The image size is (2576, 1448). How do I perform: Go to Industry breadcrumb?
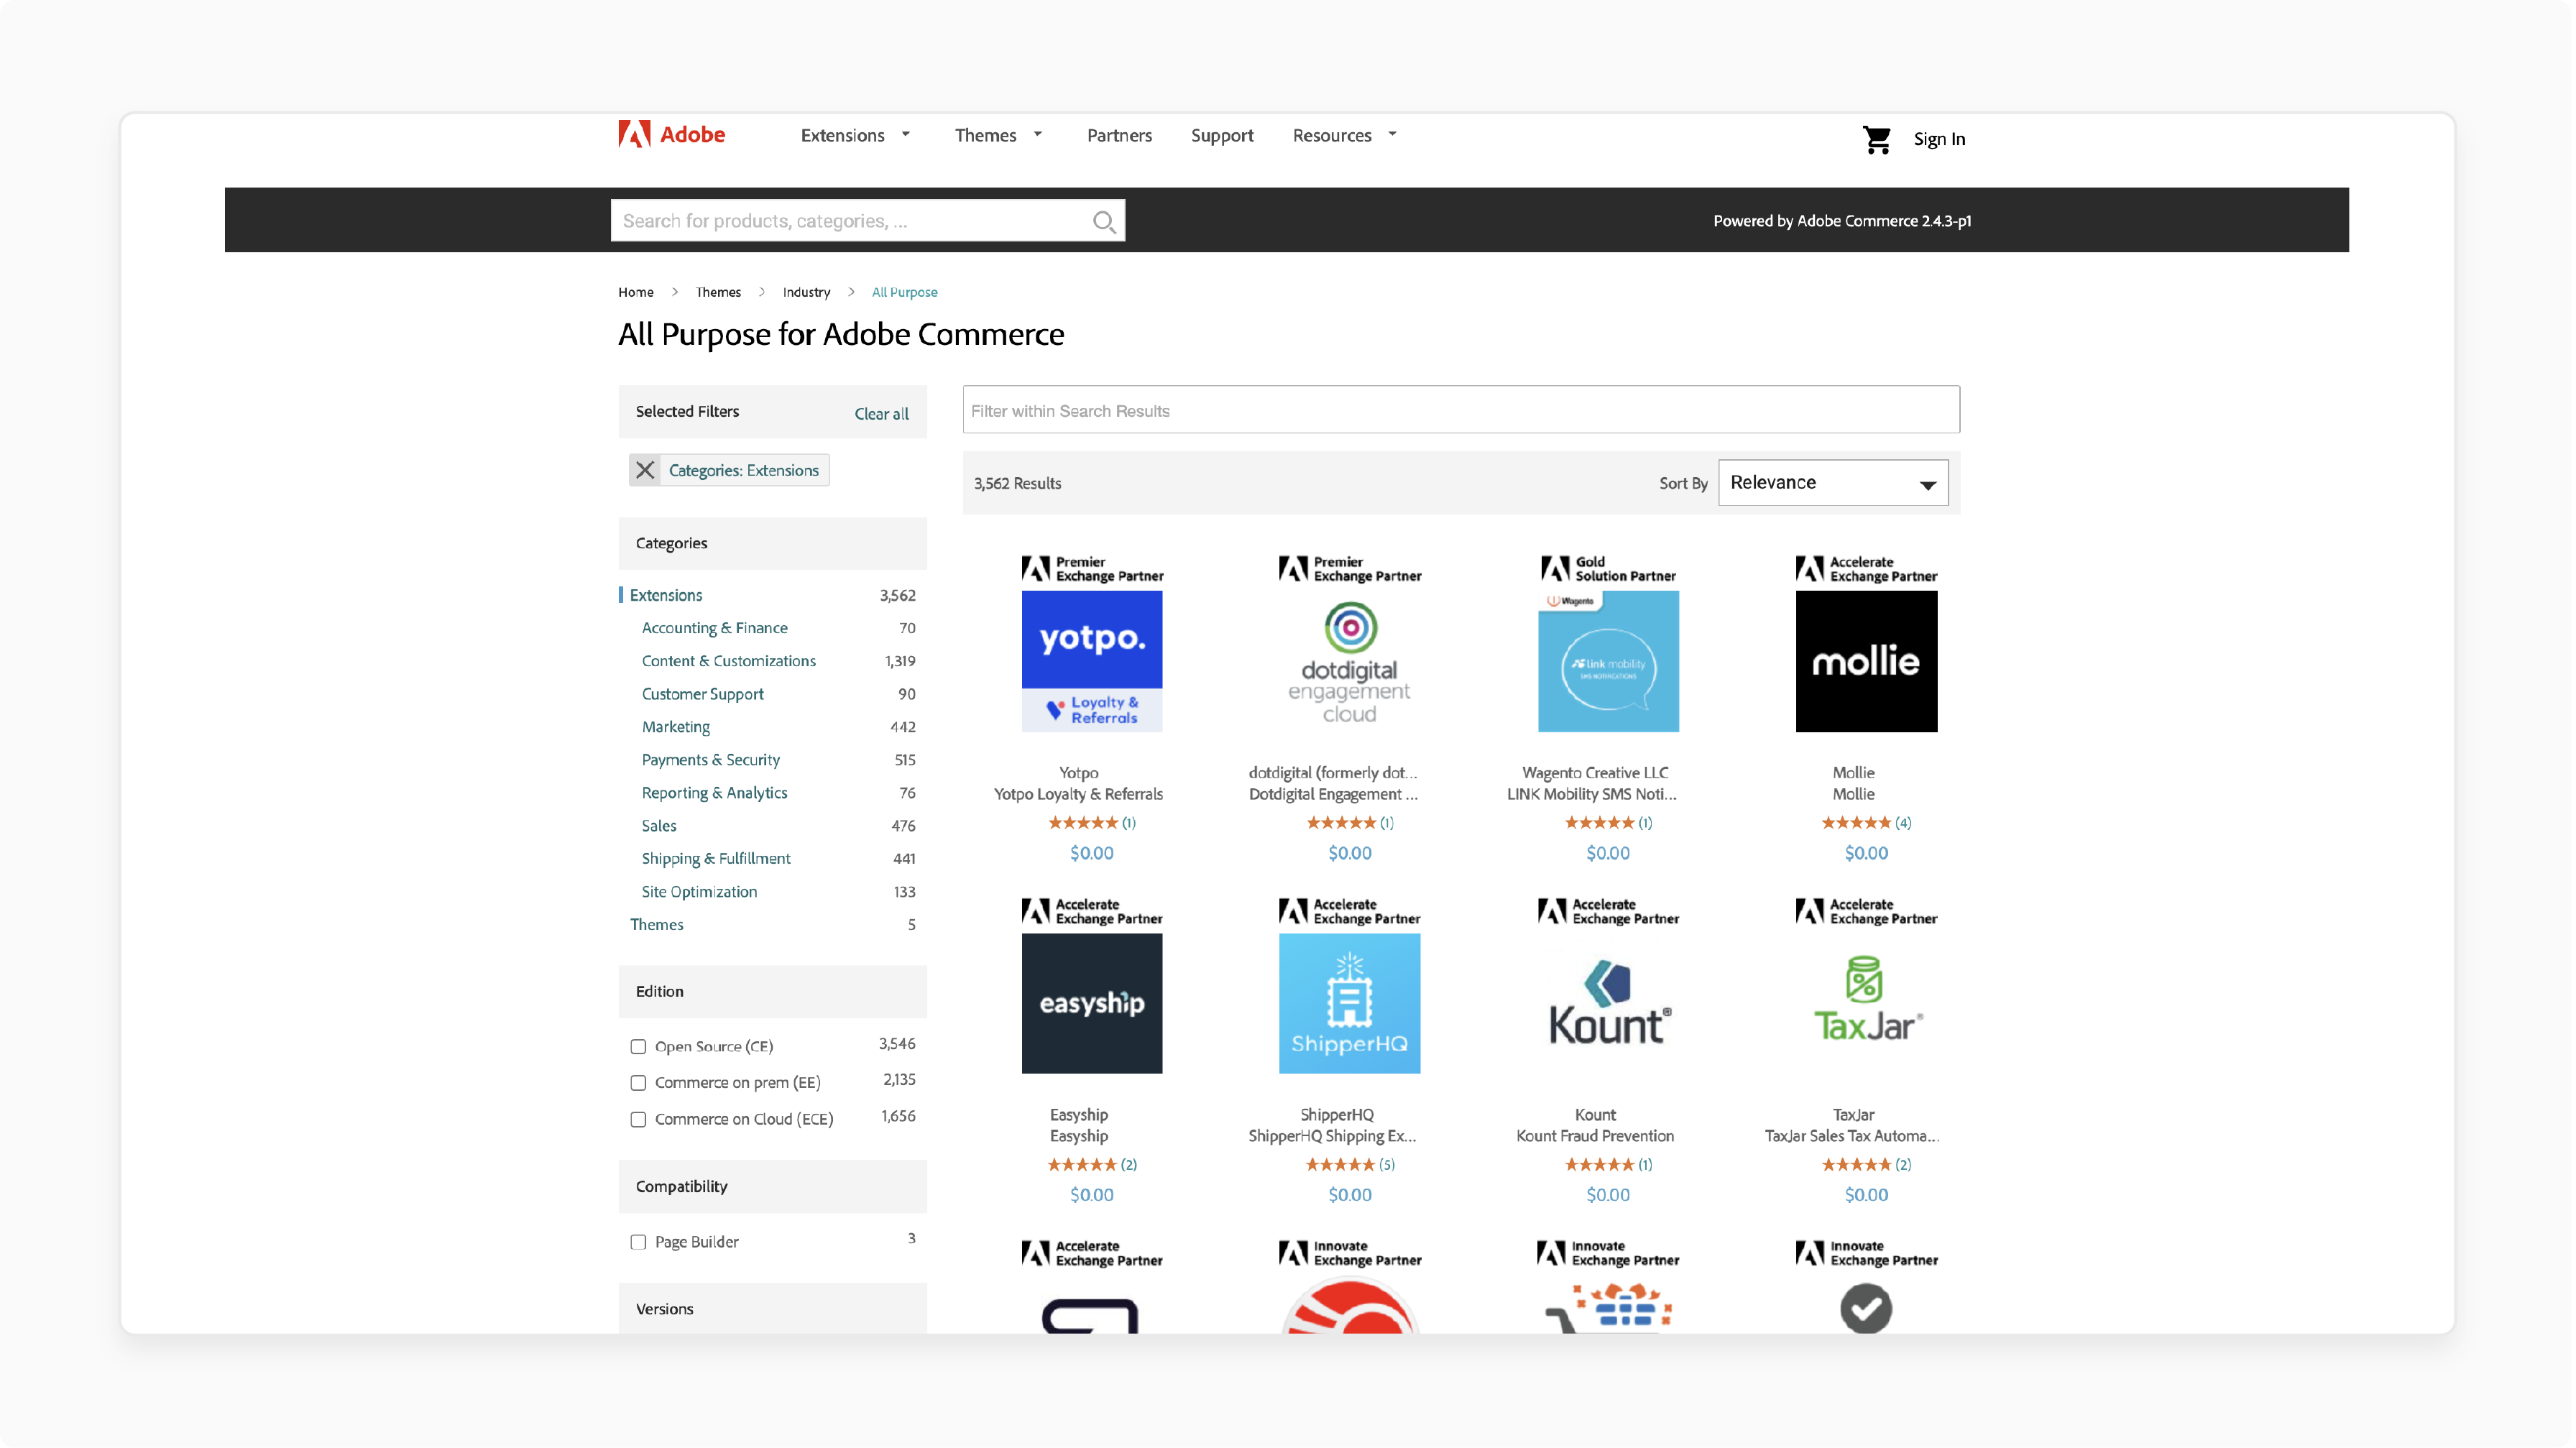[x=806, y=292]
